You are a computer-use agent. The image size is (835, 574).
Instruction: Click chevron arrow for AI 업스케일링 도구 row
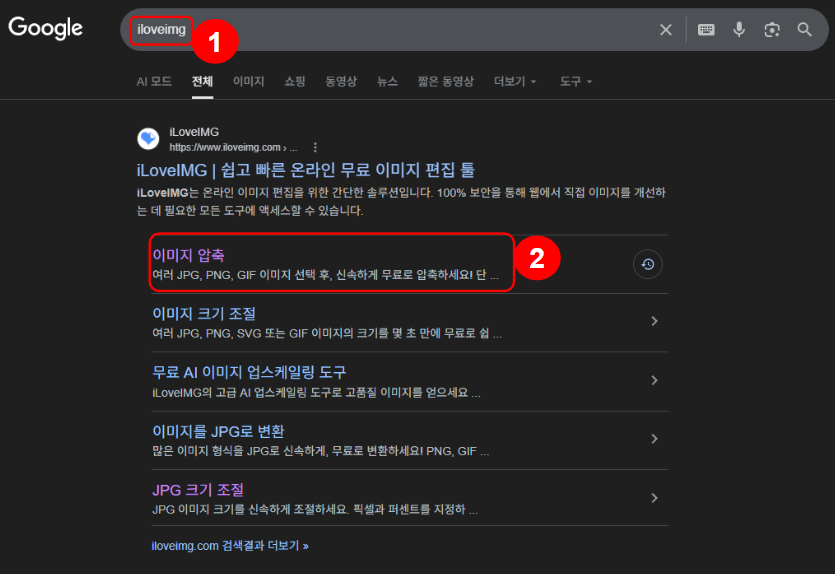pyautogui.click(x=654, y=380)
